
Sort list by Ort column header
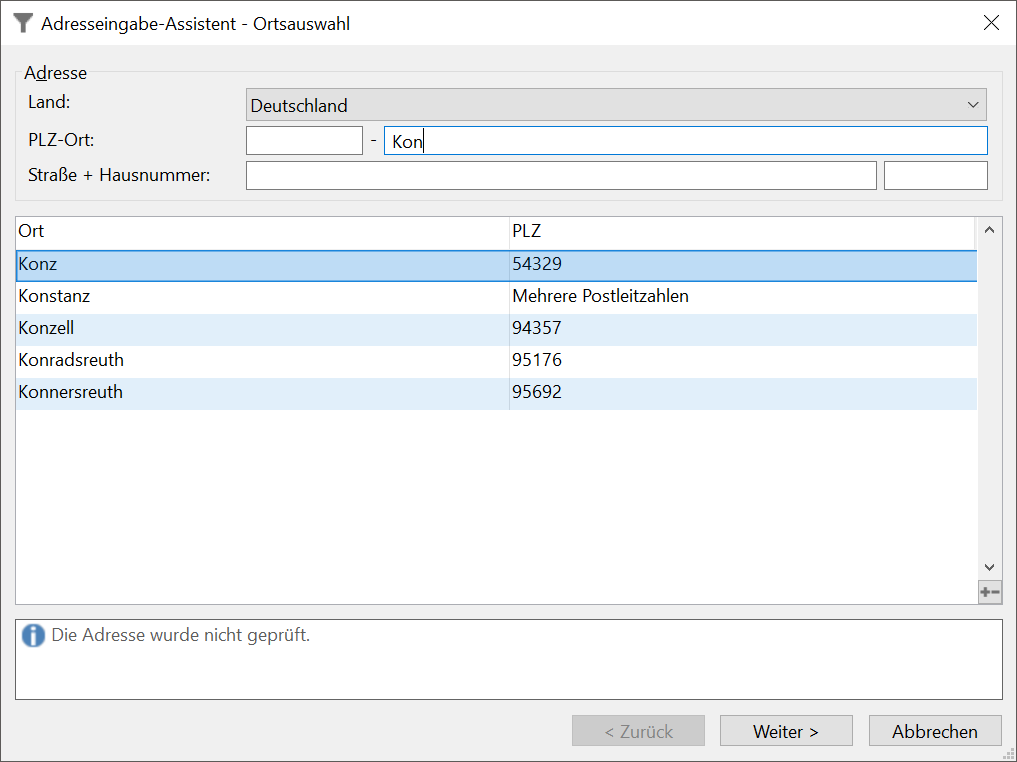tap(262, 232)
